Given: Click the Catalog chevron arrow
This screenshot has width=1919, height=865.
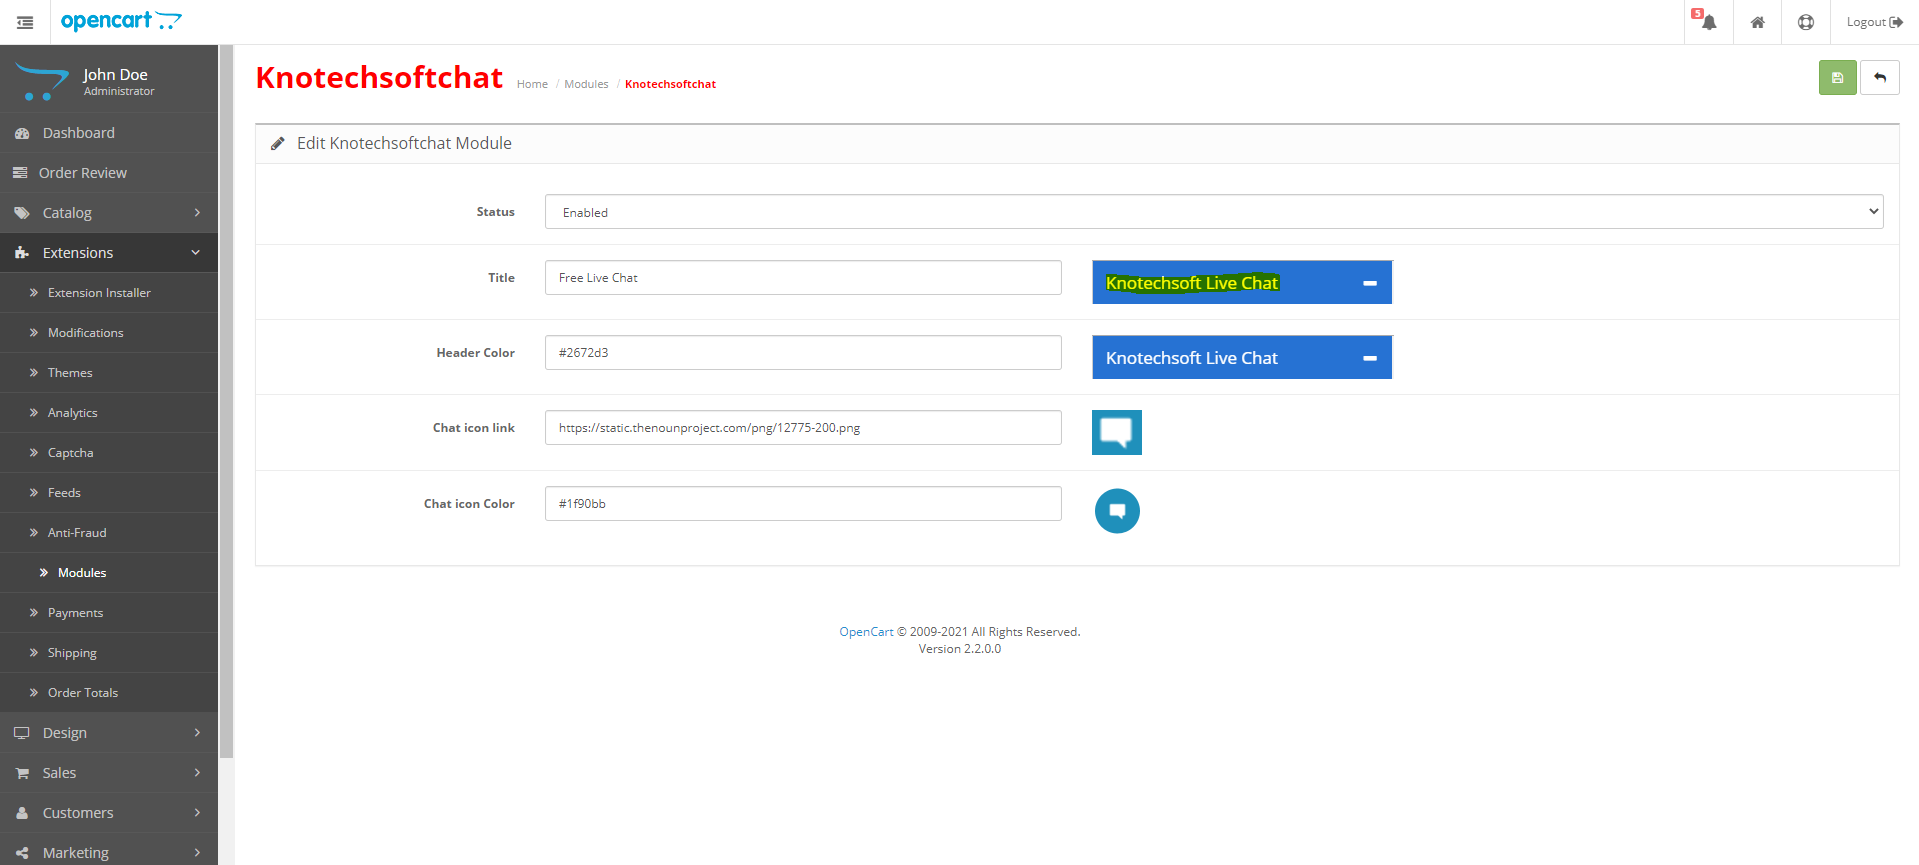Looking at the screenshot, I should point(197,213).
